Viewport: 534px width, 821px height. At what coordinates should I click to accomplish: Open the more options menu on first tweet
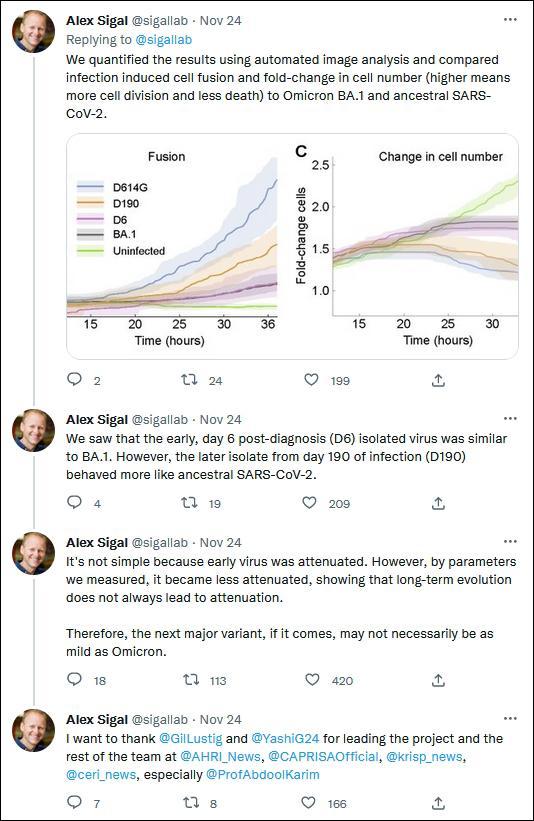pyautogui.click(x=510, y=20)
